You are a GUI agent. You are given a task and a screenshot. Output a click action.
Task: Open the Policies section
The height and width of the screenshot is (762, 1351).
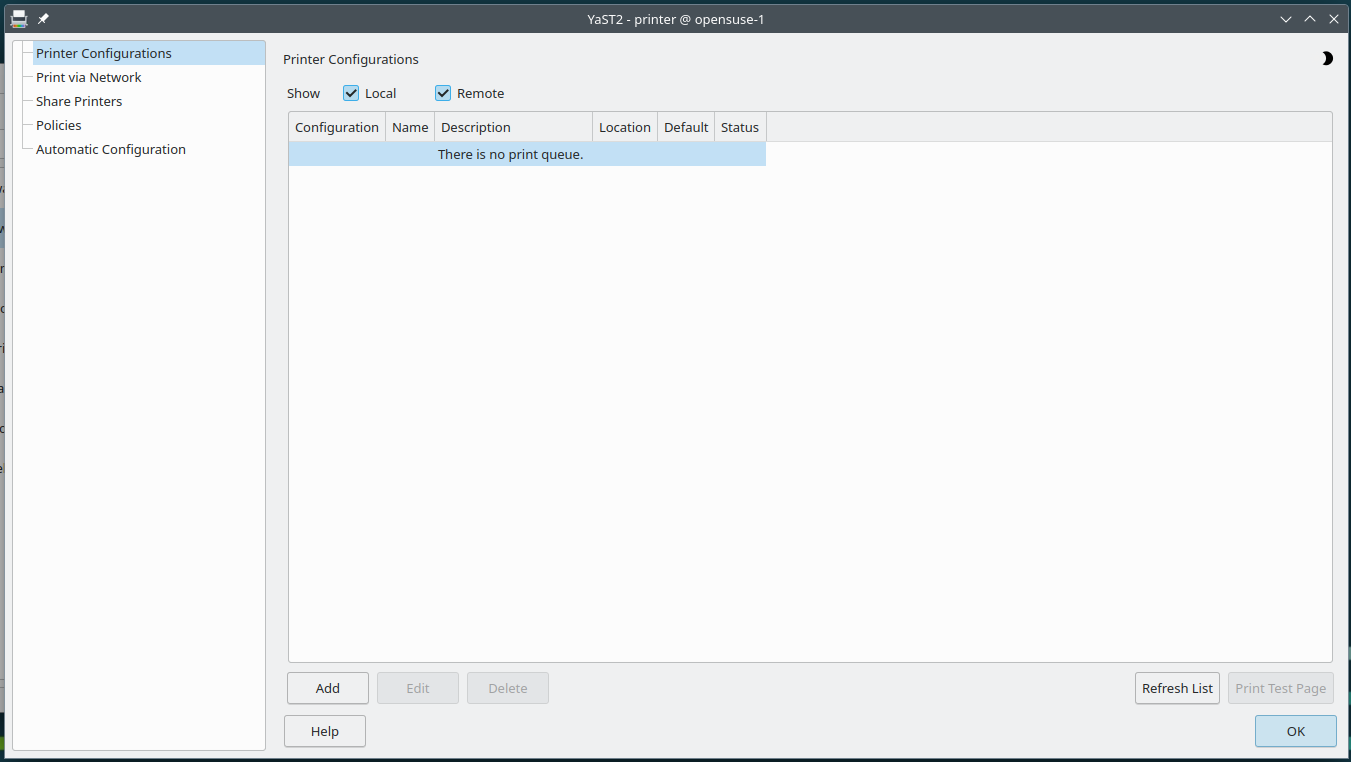pyautogui.click(x=58, y=125)
